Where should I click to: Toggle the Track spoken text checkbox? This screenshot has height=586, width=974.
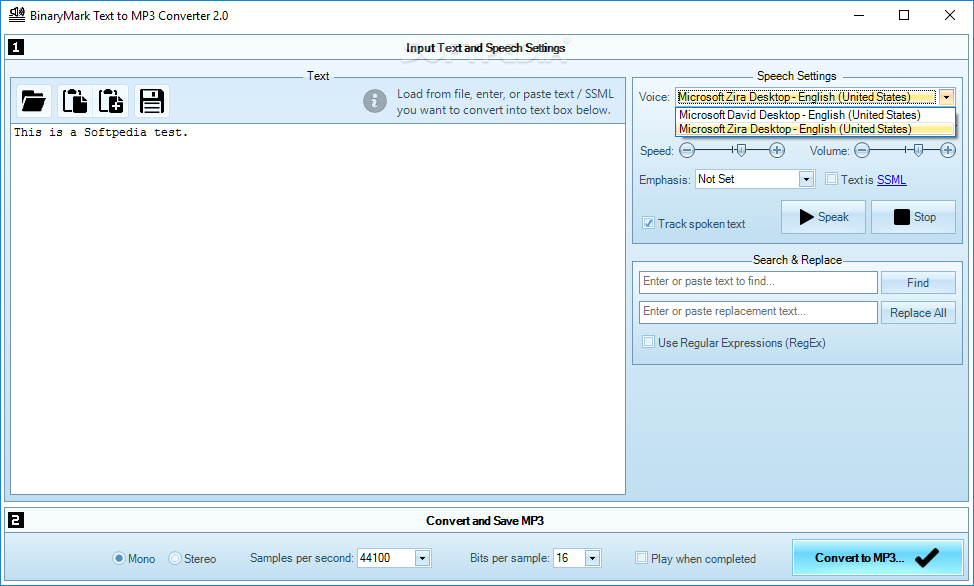(649, 223)
